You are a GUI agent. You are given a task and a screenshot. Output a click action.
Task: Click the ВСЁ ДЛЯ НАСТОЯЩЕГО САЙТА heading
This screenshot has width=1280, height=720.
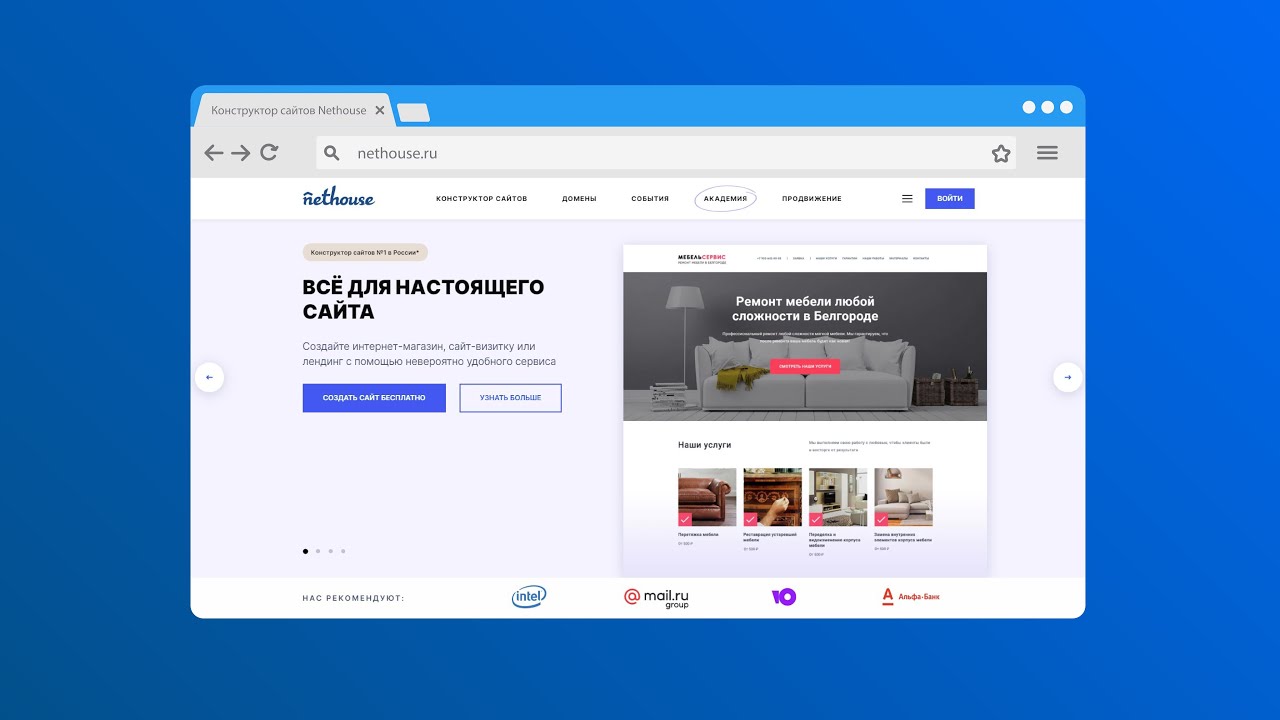[423, 299]
